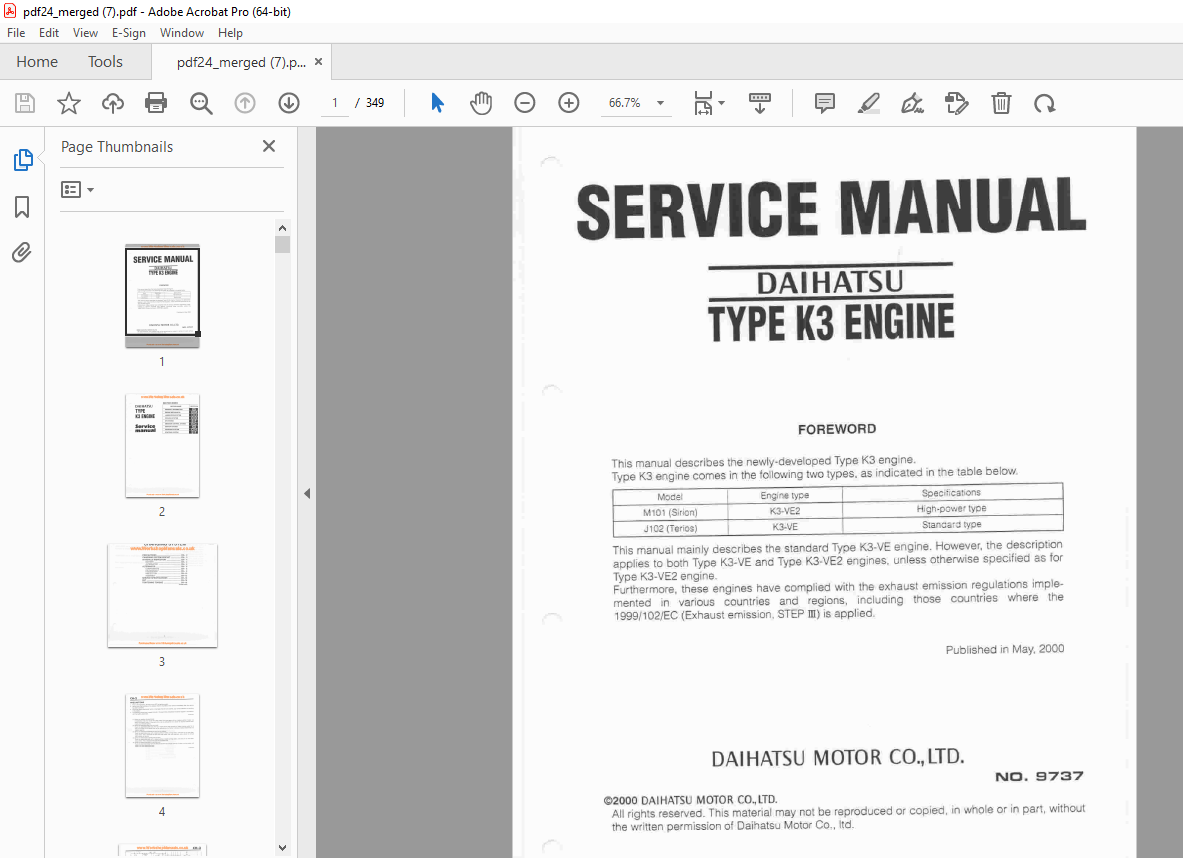
Task: Click the fit page width icon
Action: click(703, 103)
